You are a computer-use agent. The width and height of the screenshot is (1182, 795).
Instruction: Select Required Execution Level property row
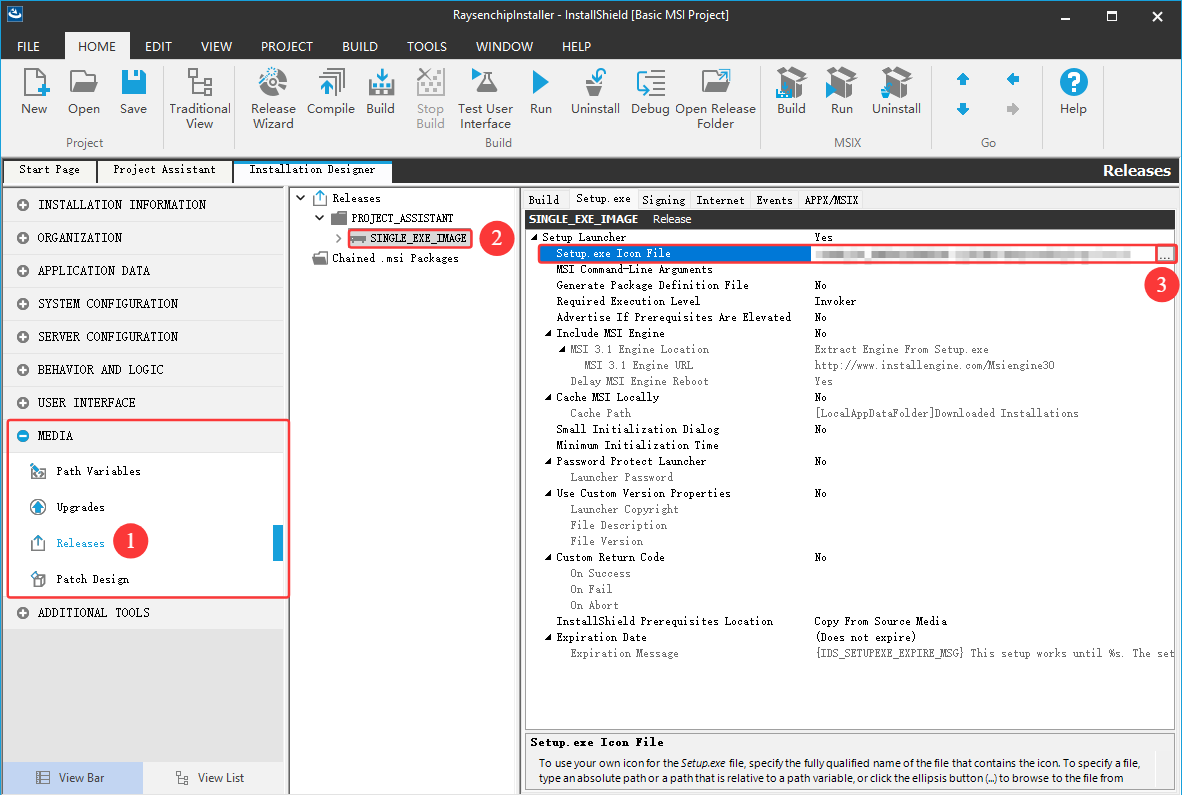848,301
